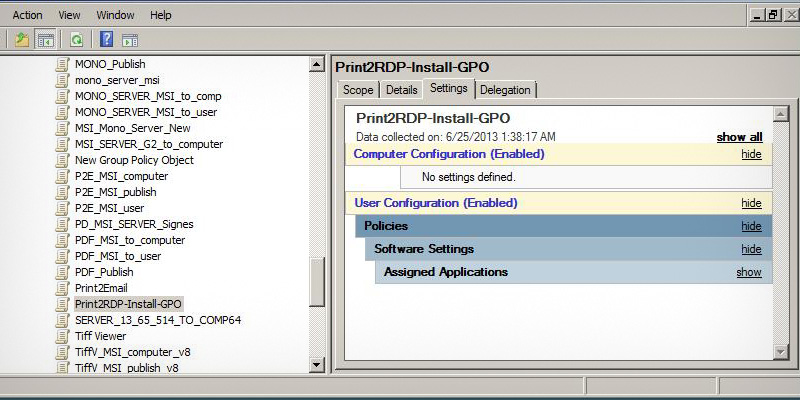Select the Print2Email GPO icon

pos(62,288)
